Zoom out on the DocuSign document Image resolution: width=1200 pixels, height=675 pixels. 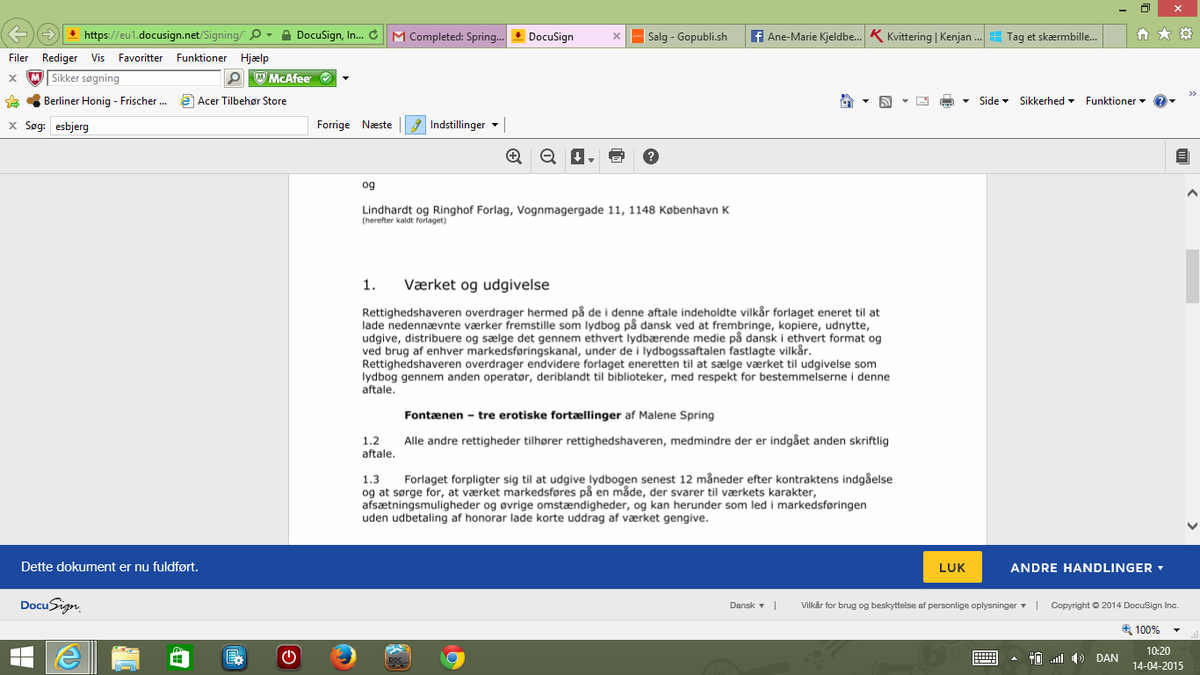(548, 156)
